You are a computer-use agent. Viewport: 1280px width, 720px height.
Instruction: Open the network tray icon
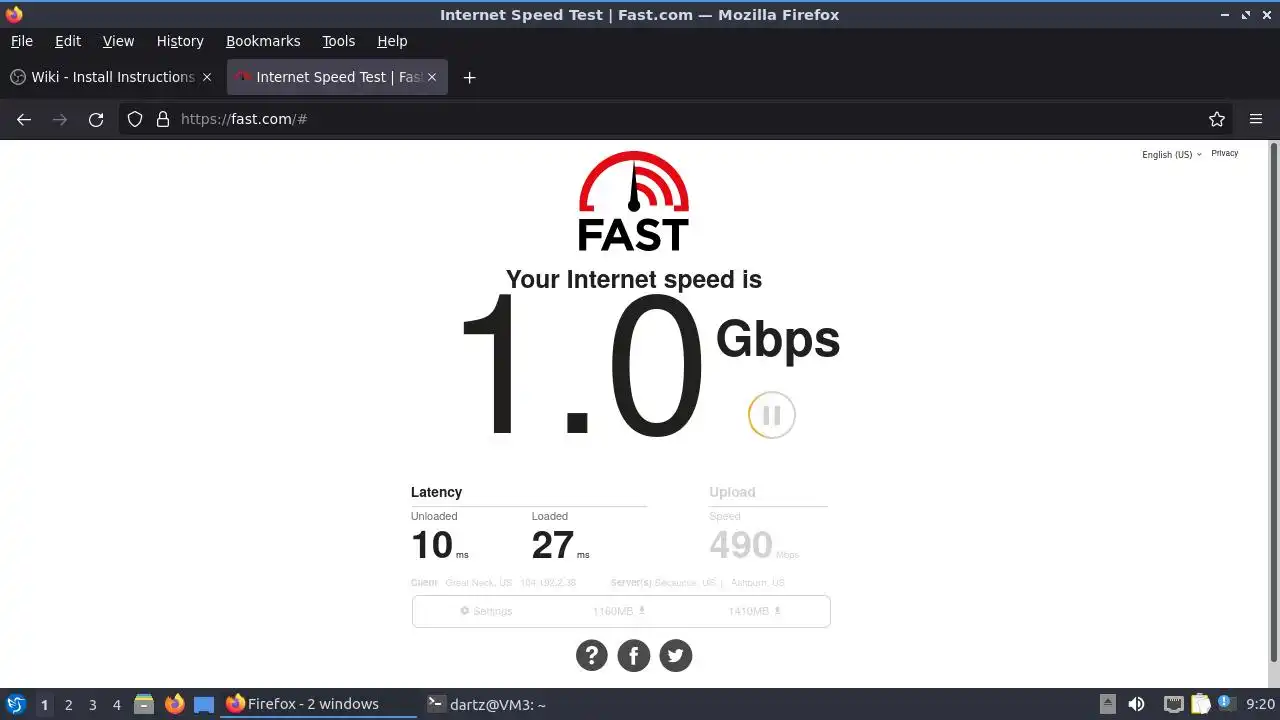1173,704
